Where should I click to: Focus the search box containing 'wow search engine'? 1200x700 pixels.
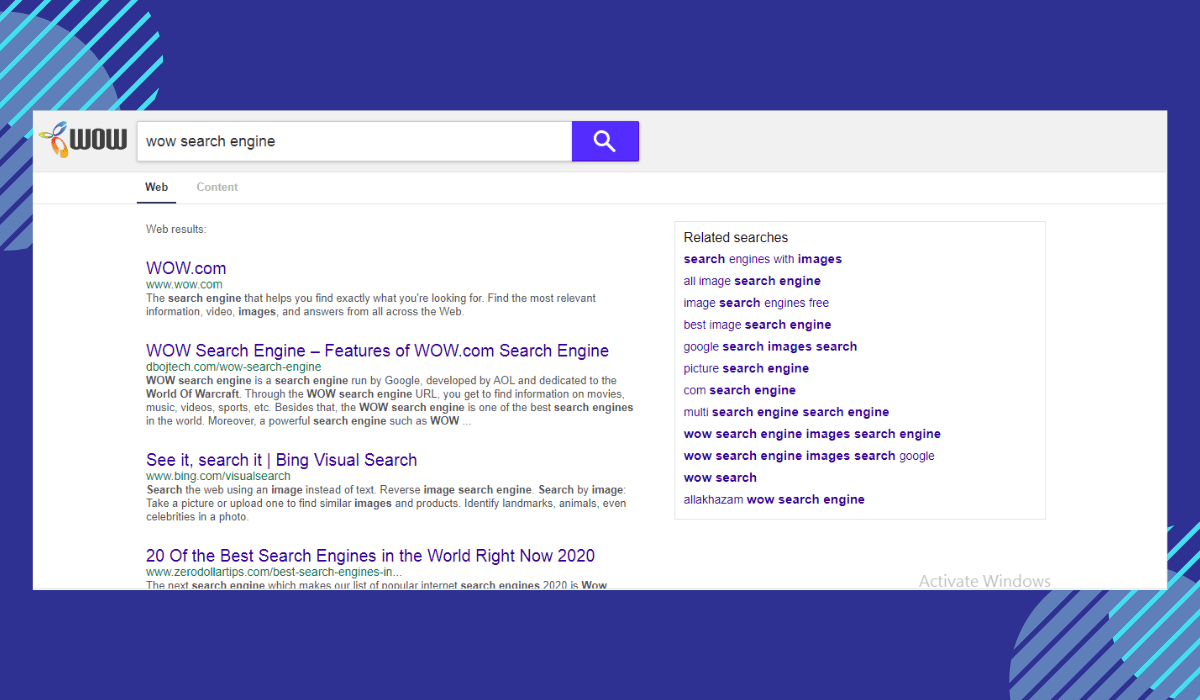click(x=354, y=141)
